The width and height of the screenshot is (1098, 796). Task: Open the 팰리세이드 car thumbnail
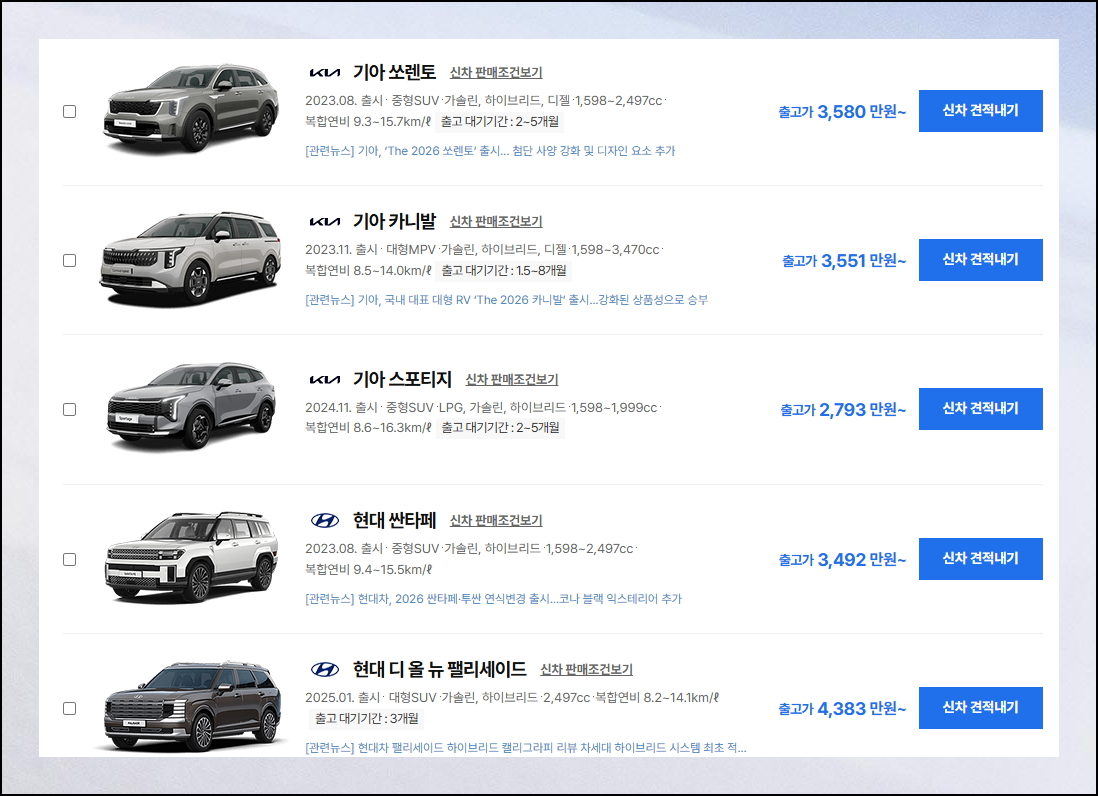193,706
